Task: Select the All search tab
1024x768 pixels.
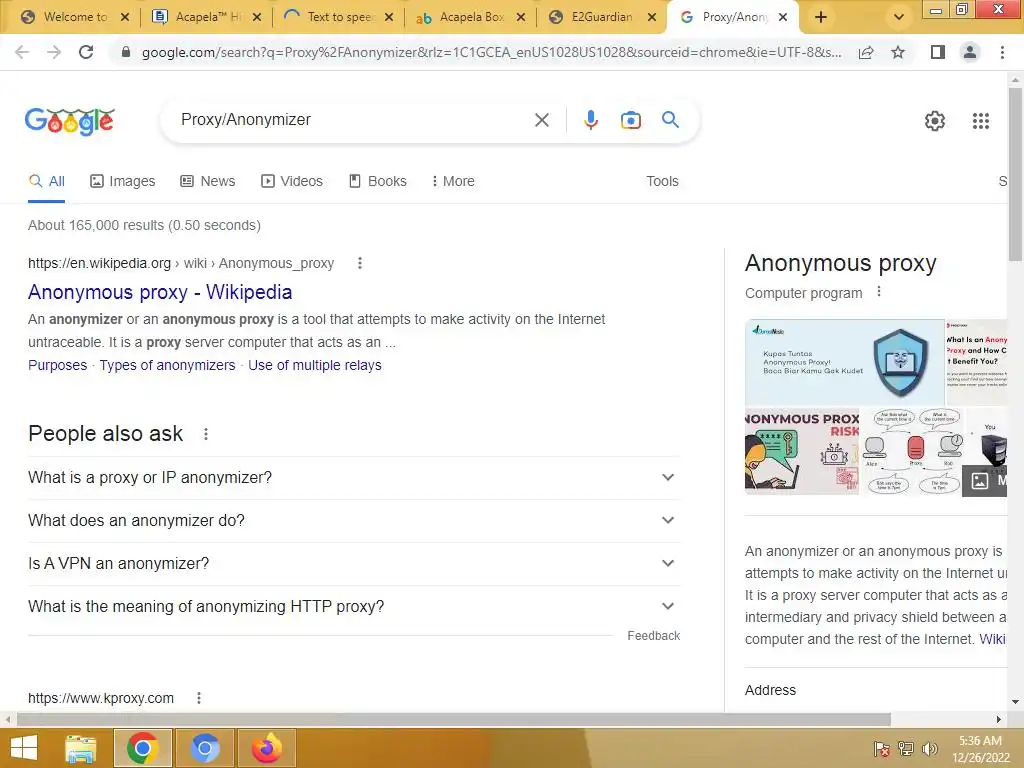Action: [x=46, y=182]
